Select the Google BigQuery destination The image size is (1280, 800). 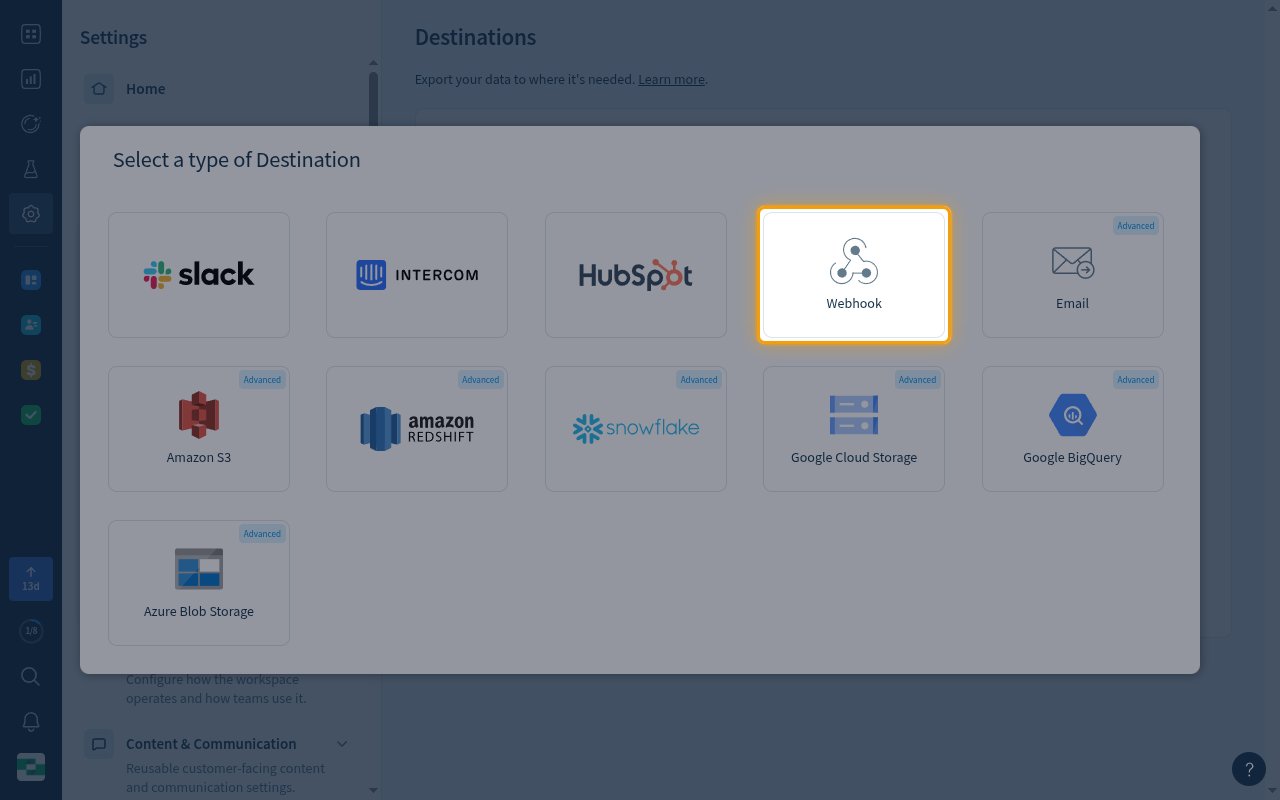tap(1073, 429)
